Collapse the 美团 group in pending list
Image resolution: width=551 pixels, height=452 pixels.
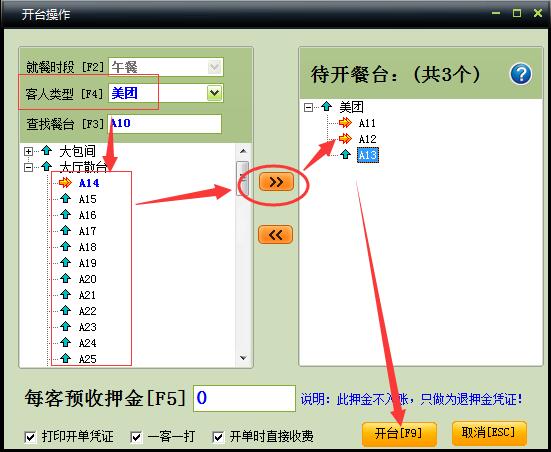308,107
